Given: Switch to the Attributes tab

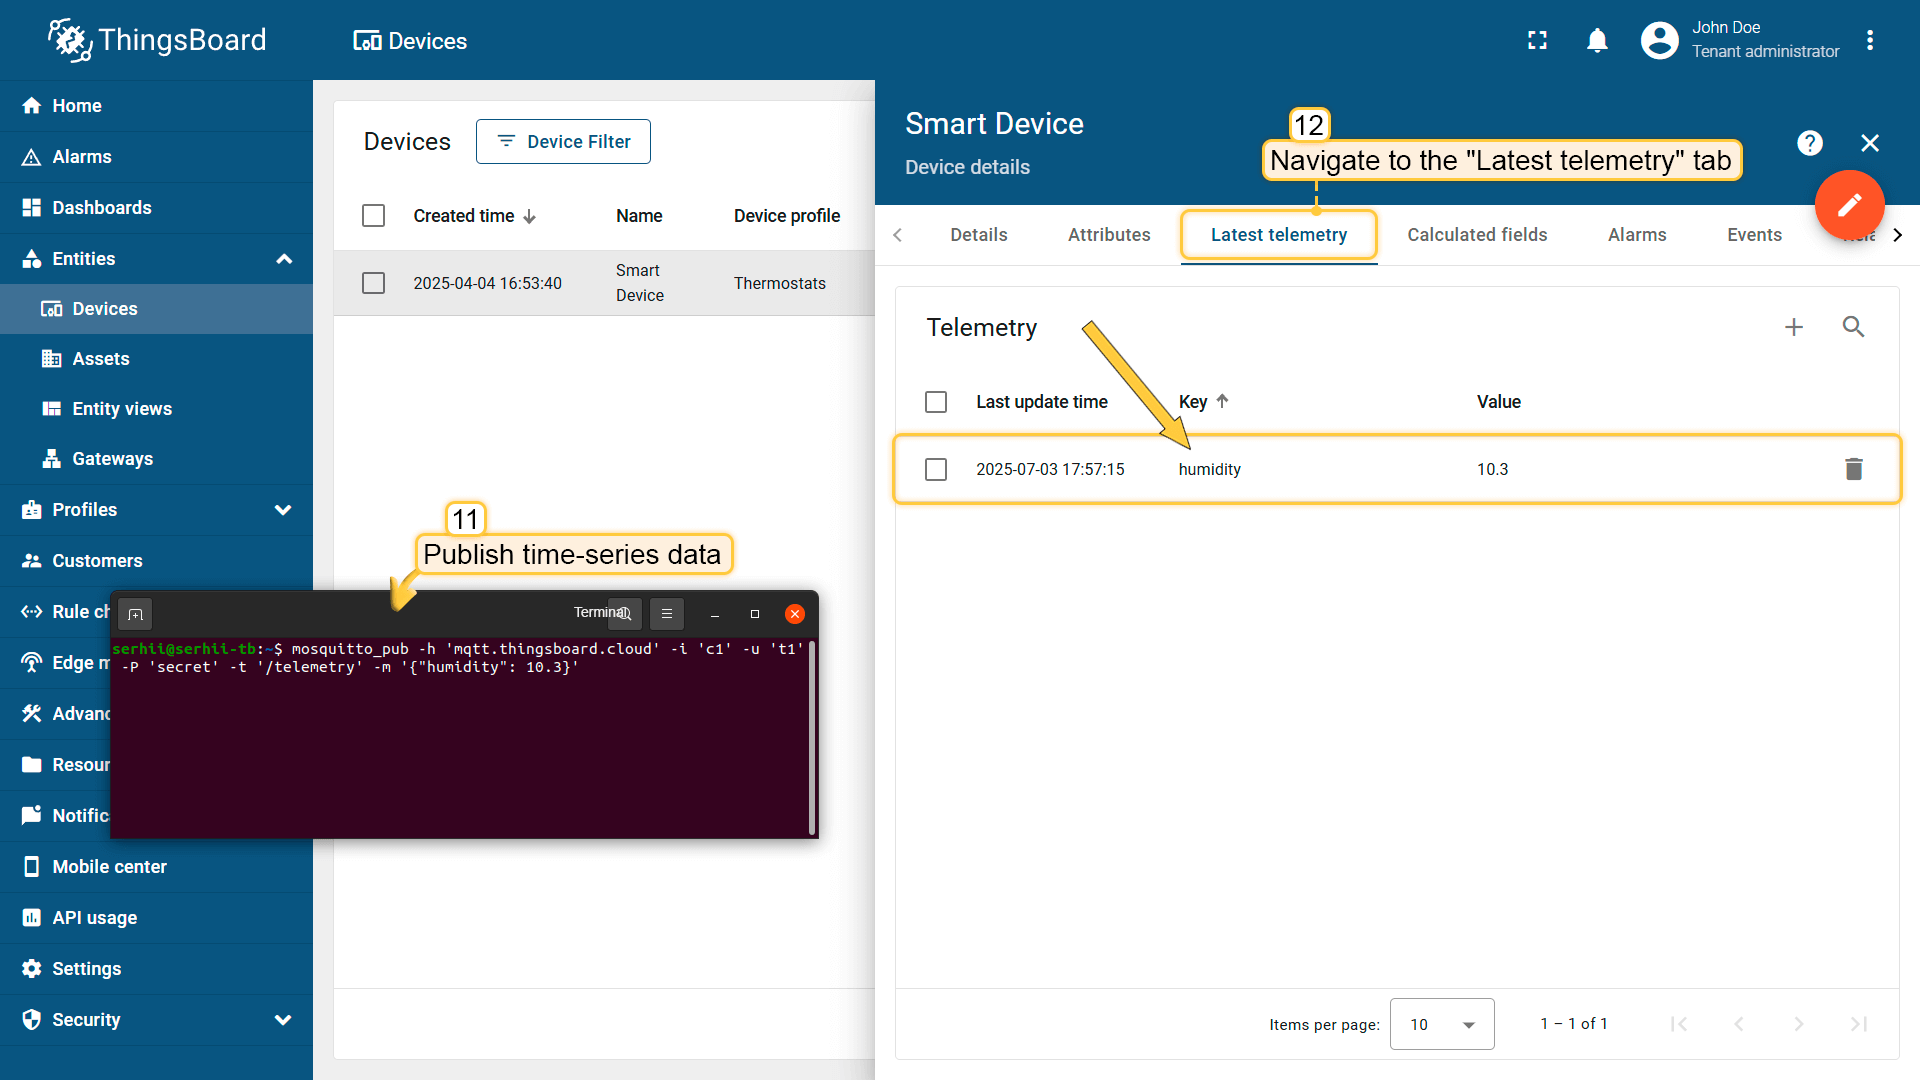Looking at the screenshot, I should pos(1108,235).
